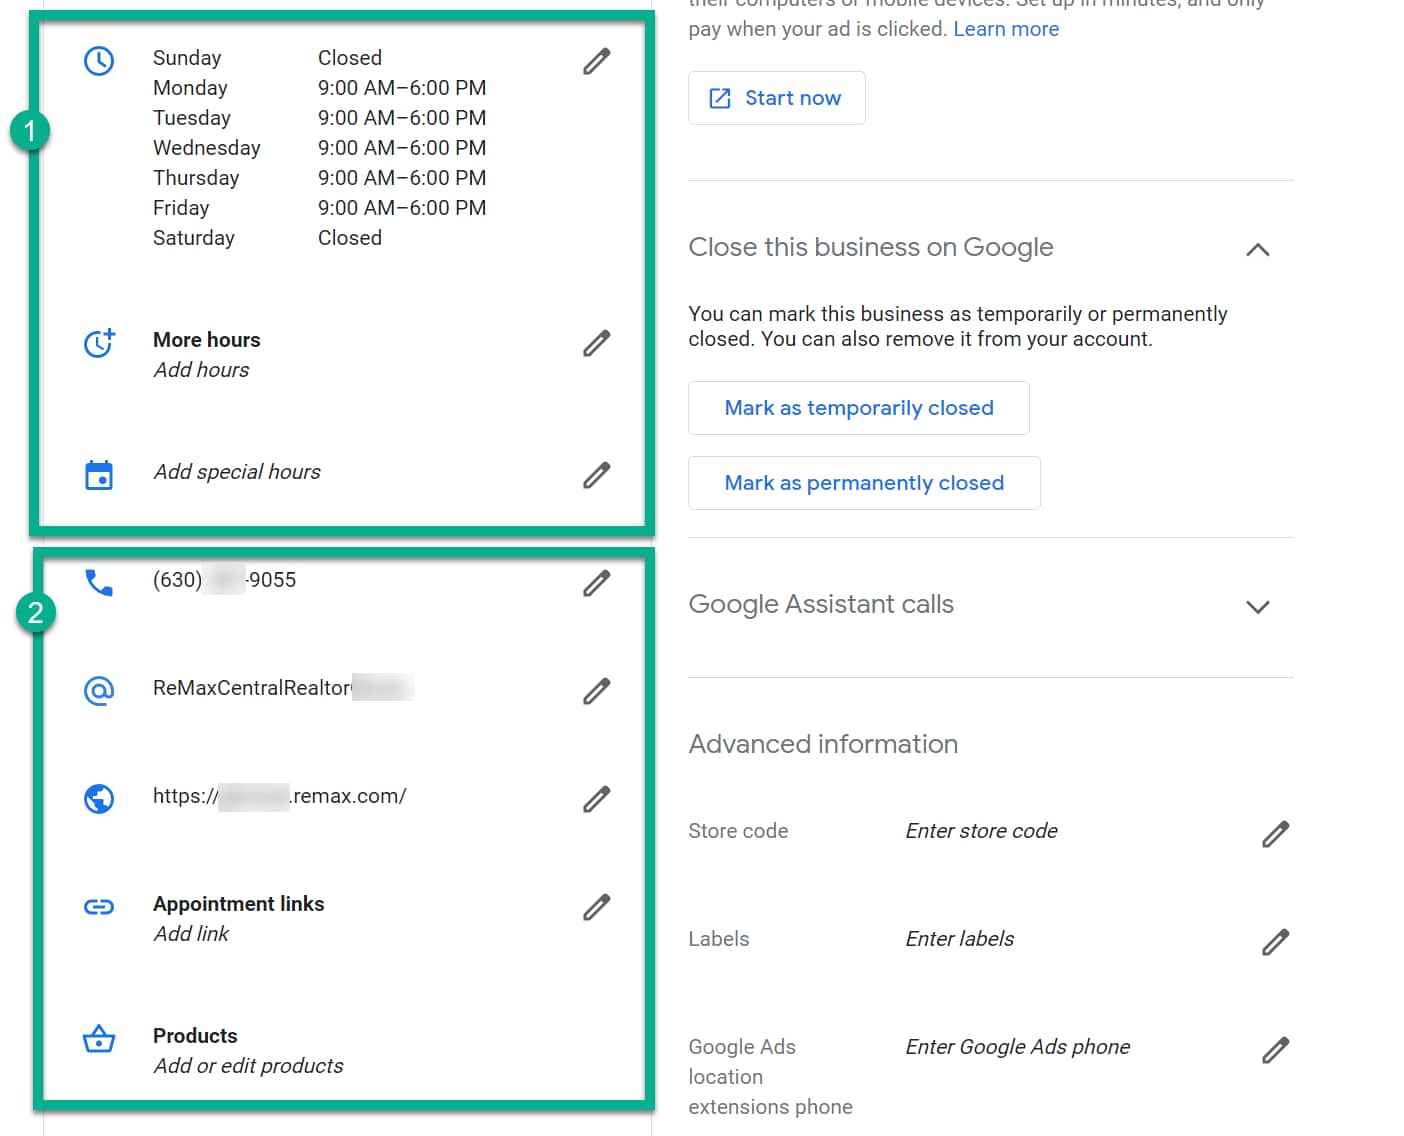1404x1136 pixels.
Task: Edit business hours with the pencil icon
Action: click(x=597, y=61)
